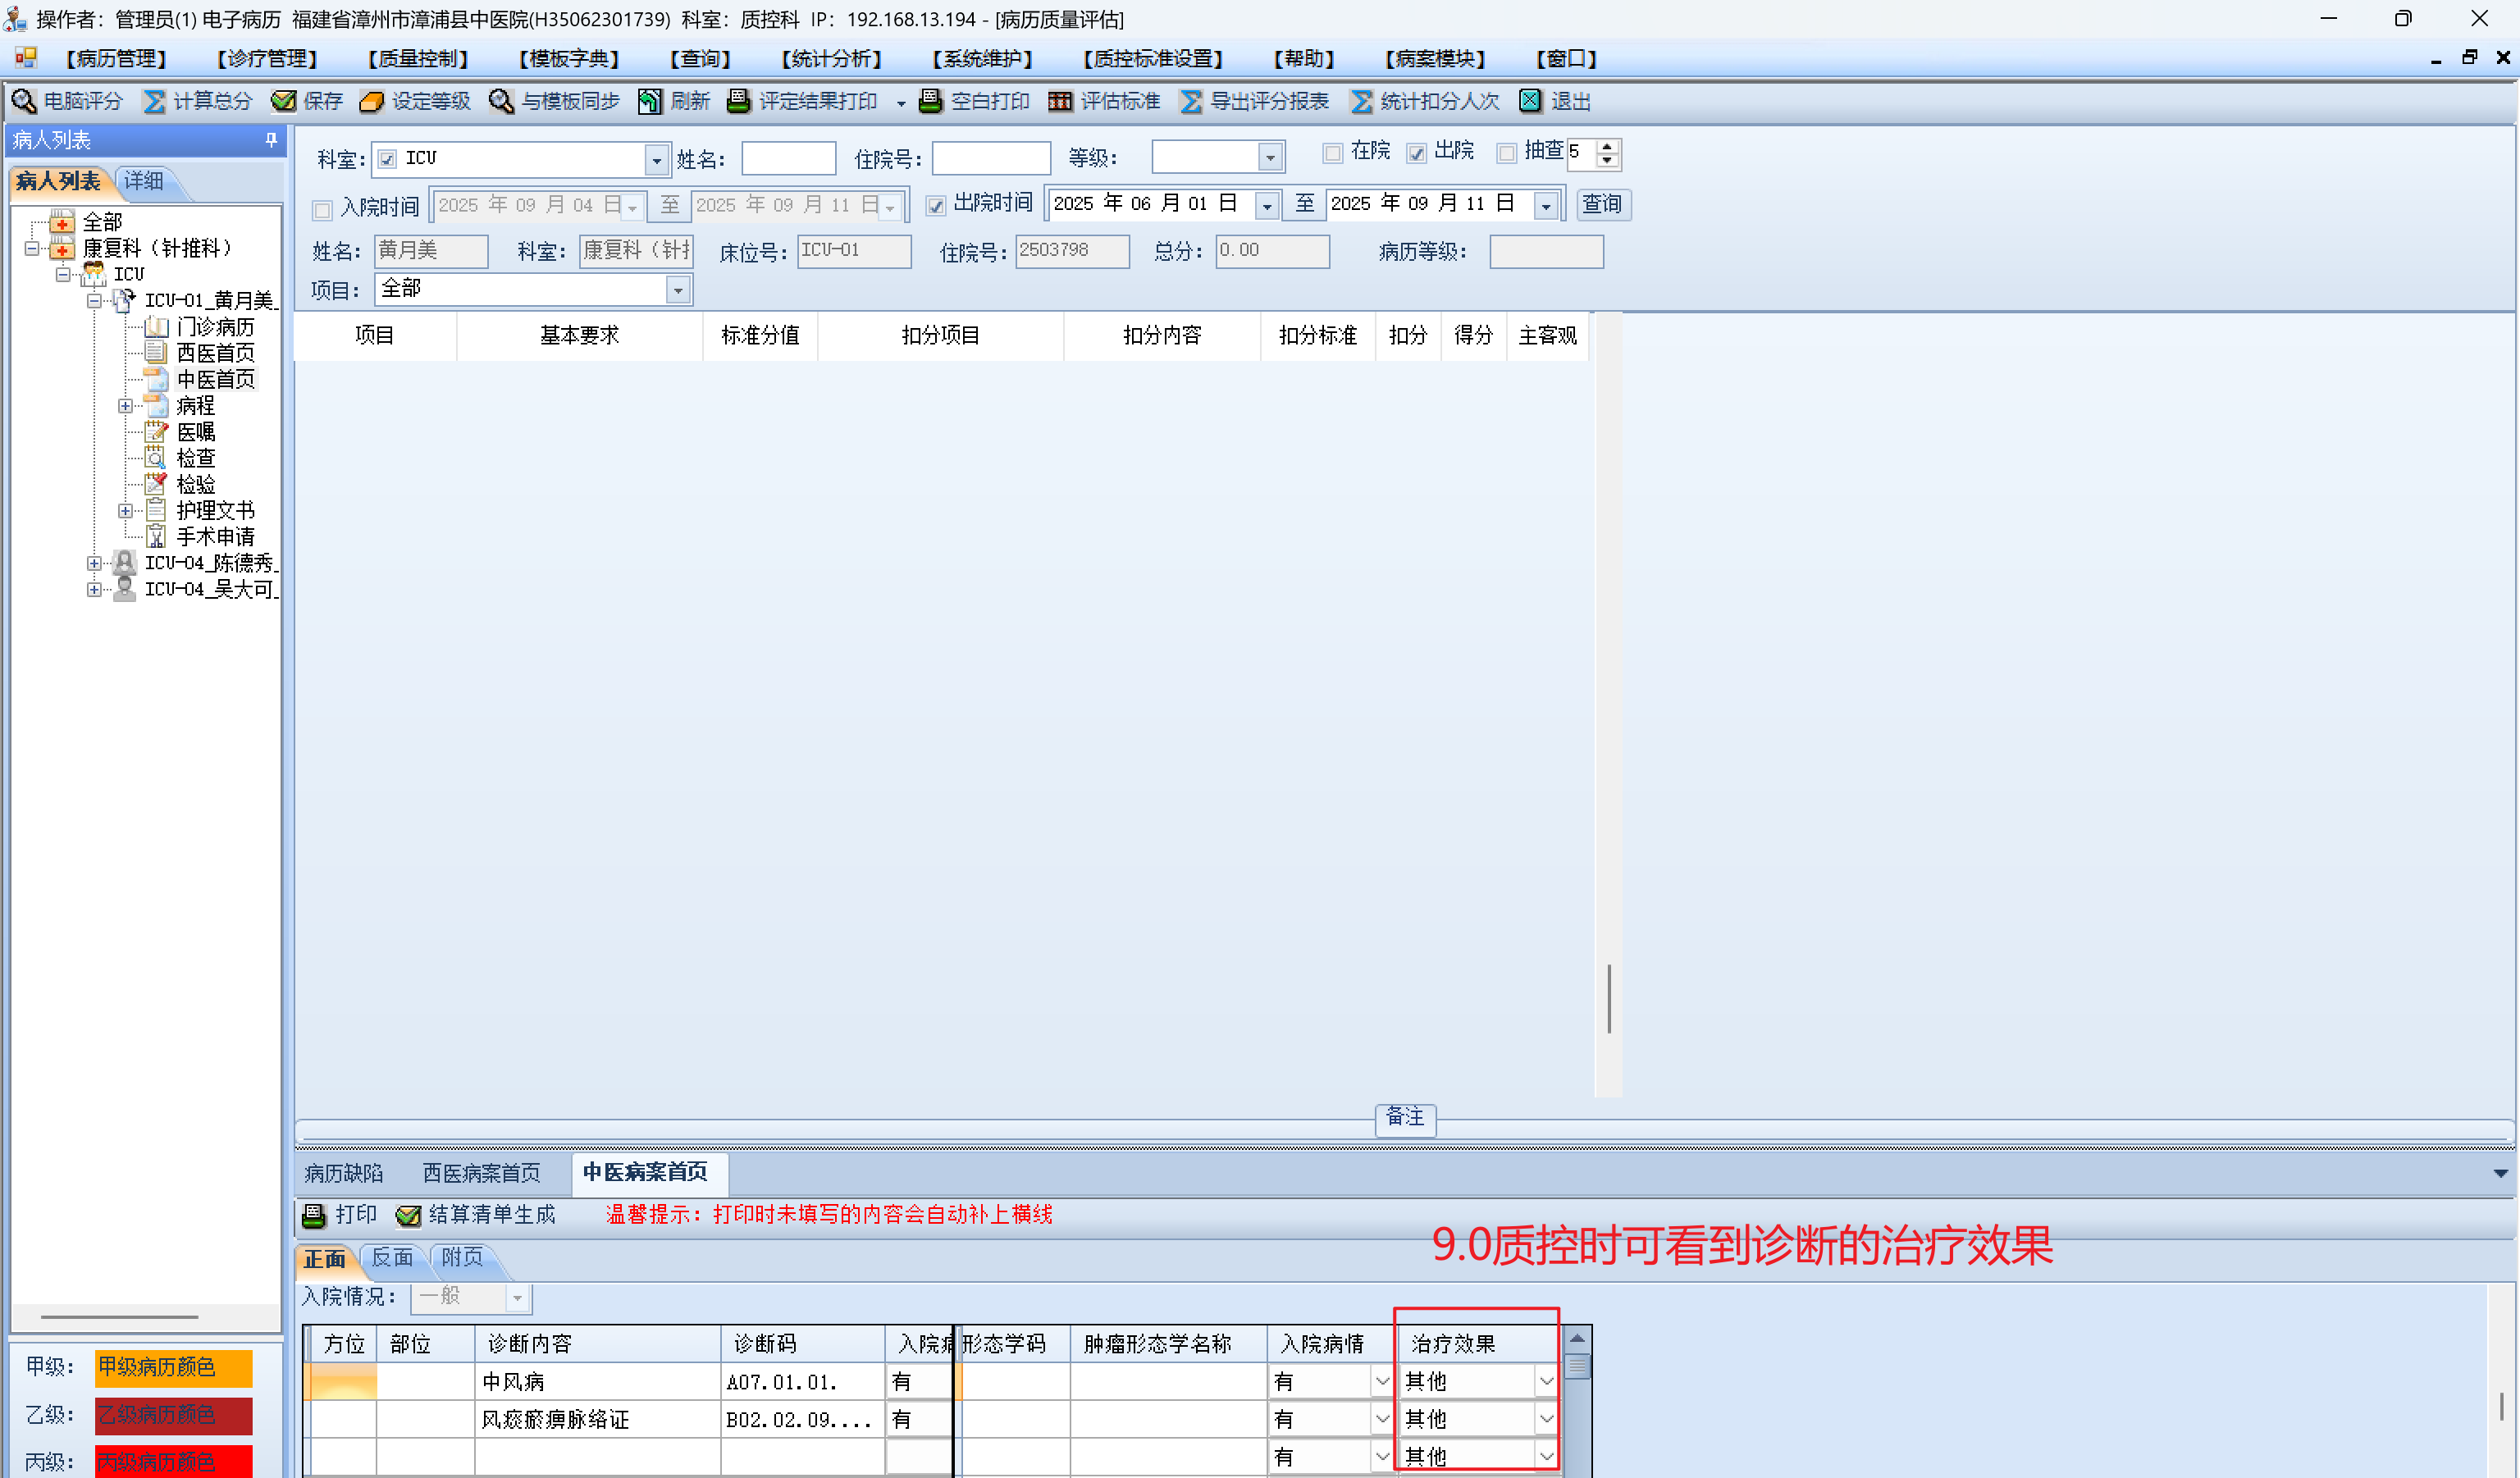Toggle the 入院时间 checkbox
2520x1478 pixels.
[322, 209]
